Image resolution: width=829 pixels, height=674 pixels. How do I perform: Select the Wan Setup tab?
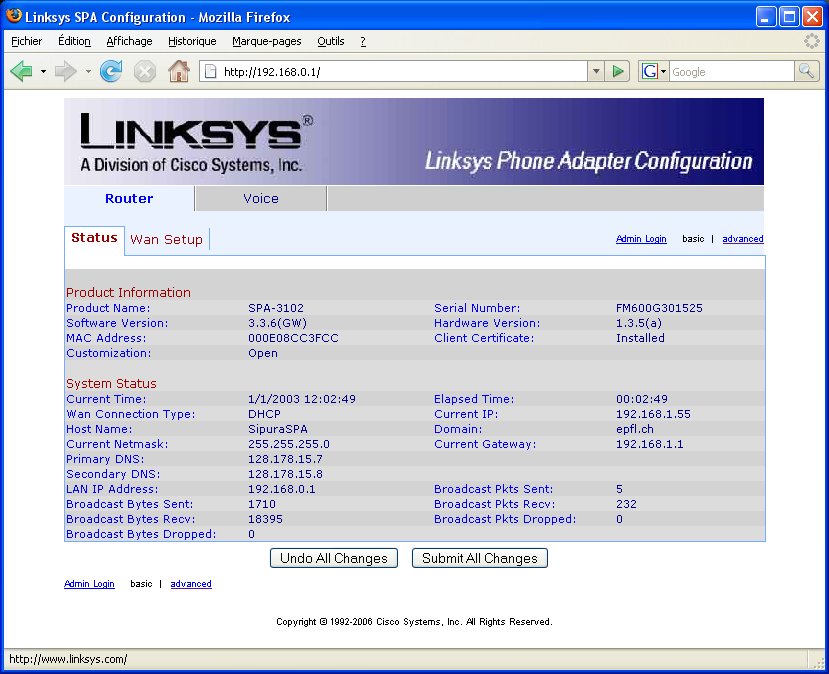click(x=166, y=240)
